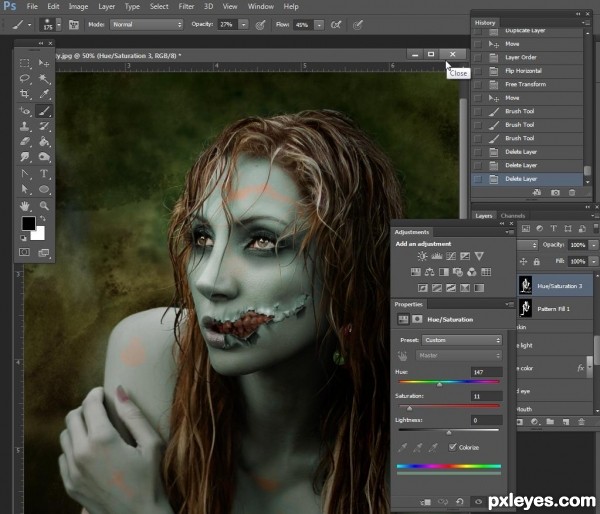Adjust the Saturation slider handle
Viewport: 600px width, 514px height.
[410, 408]
